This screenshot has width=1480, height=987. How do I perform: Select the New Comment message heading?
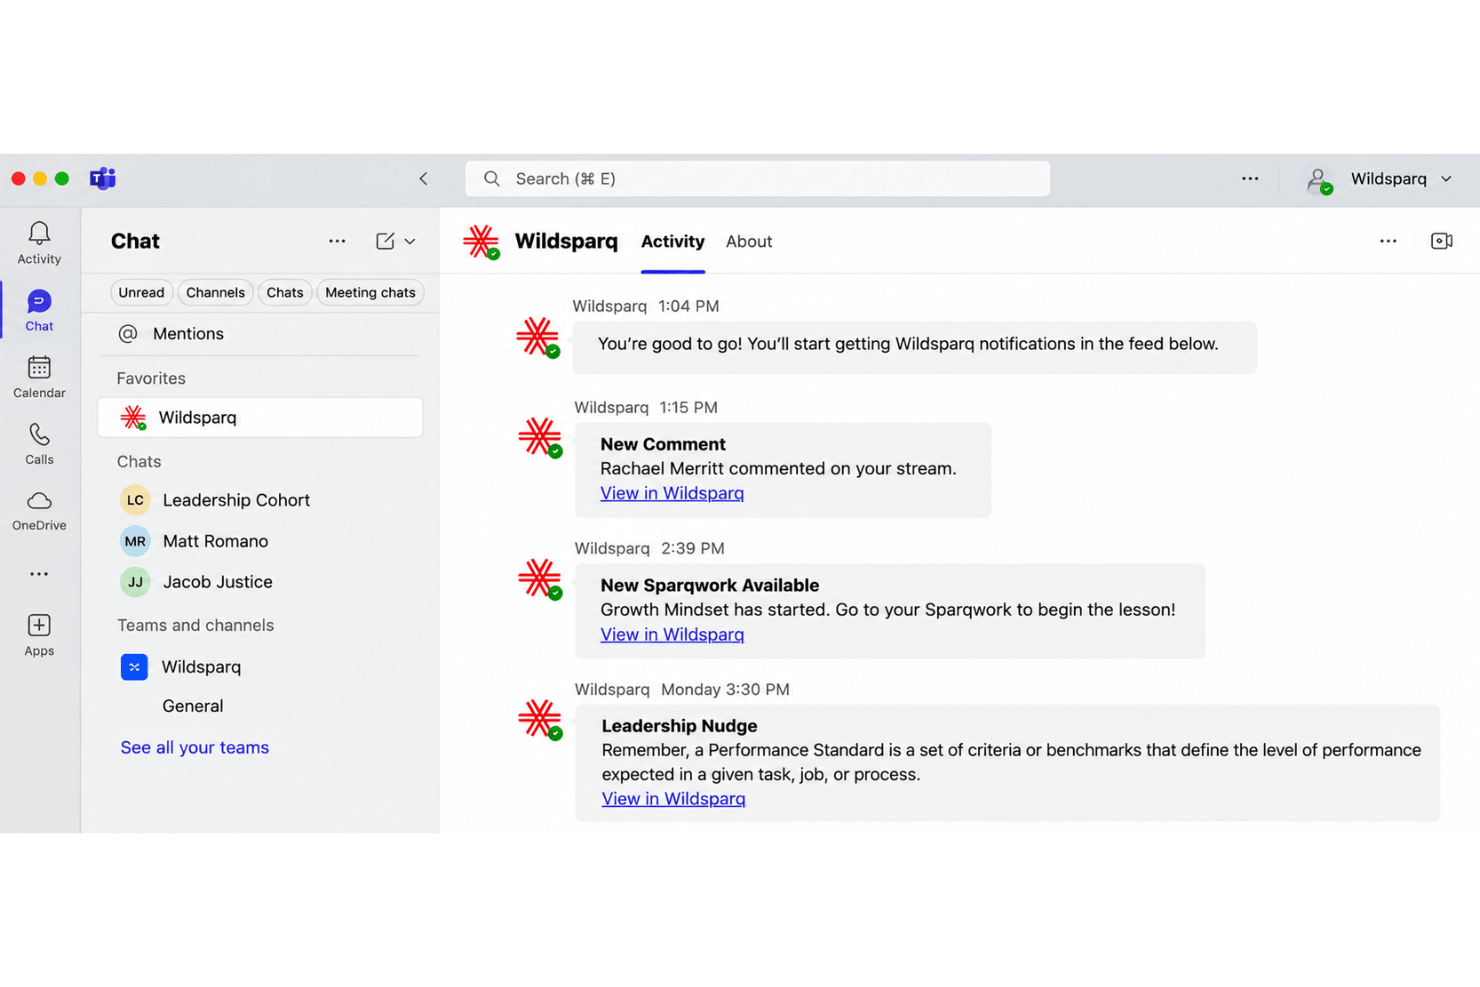point(663,444)
